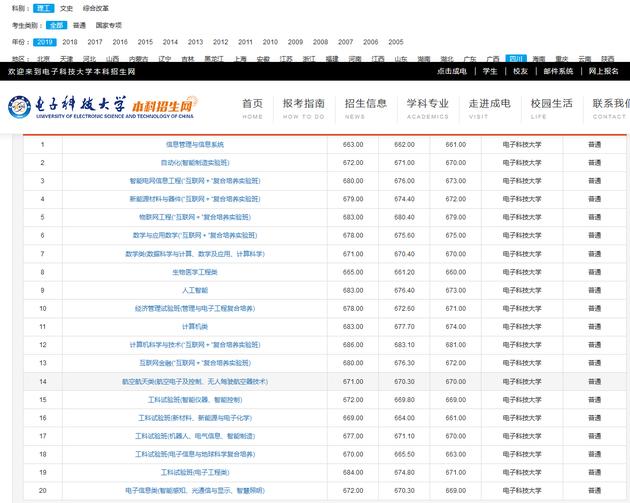This screenshot has height=503, width=630.
Task: Open major 数学与应用数学 link
Action: click(x=195, y=235)
